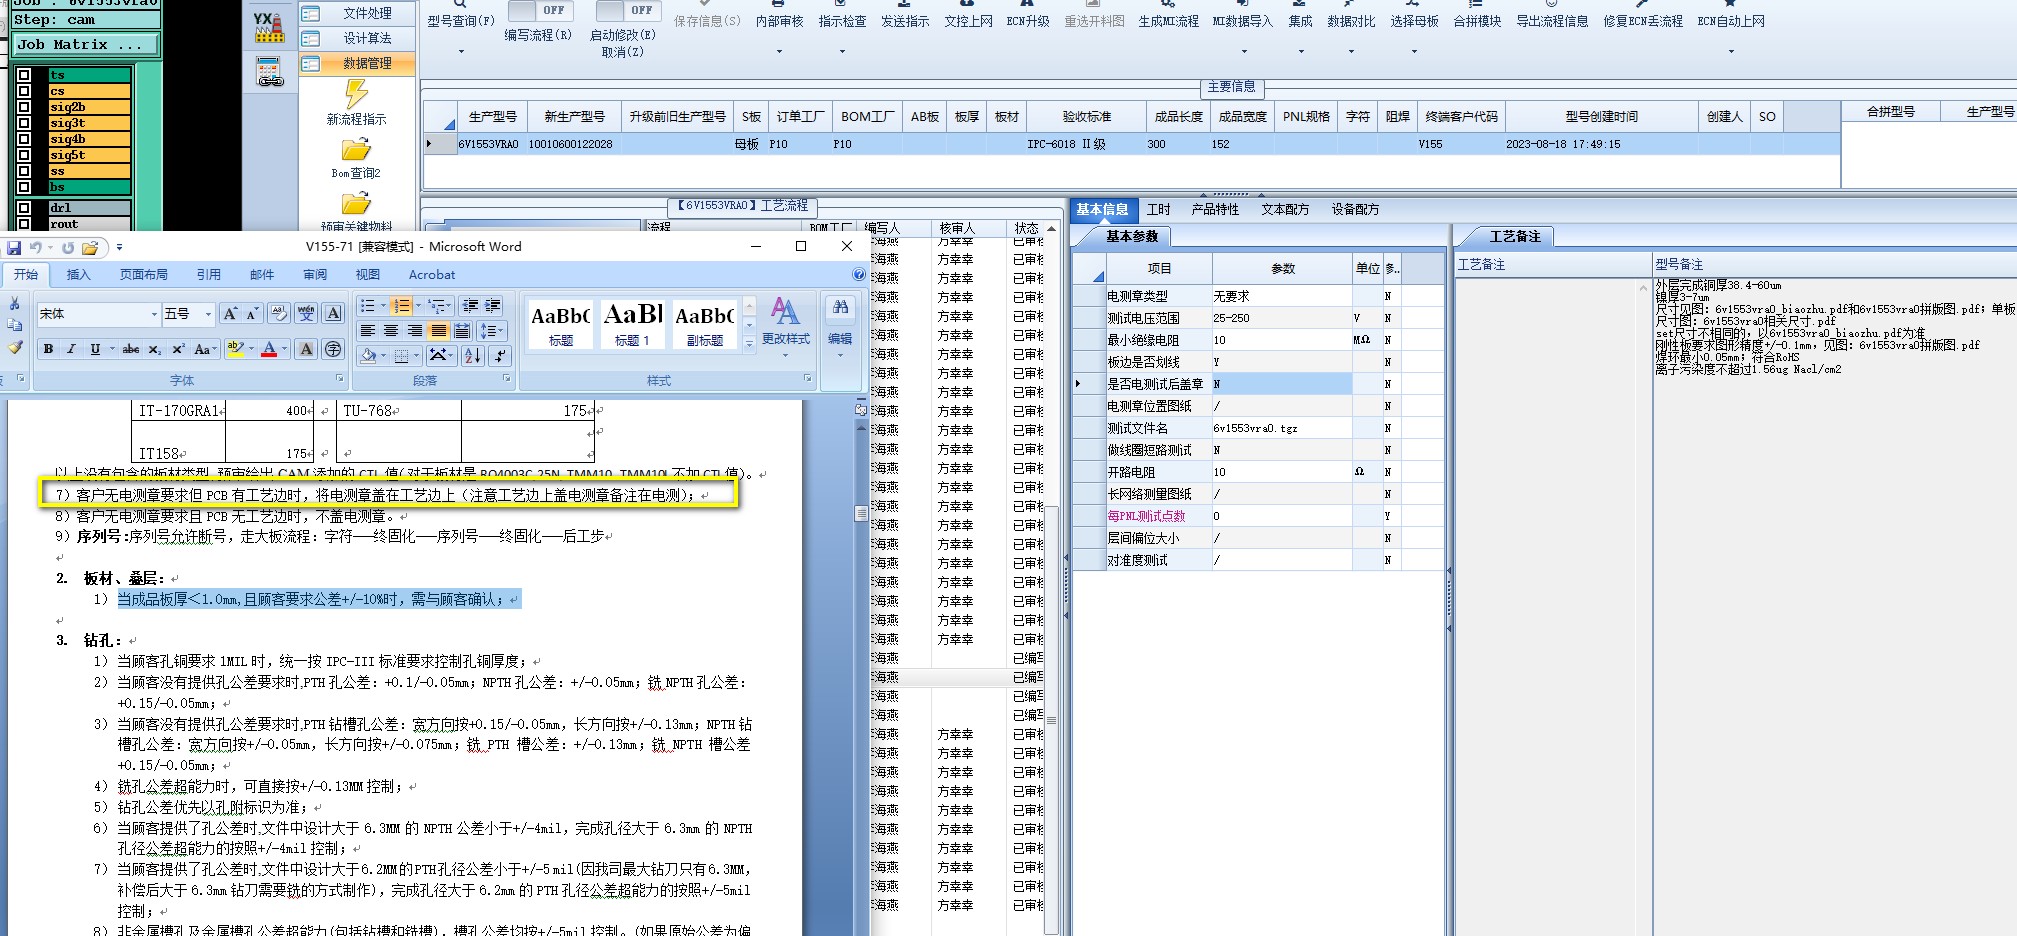Increase paragraph indent

pyautogui.click(x=493, y=306)
